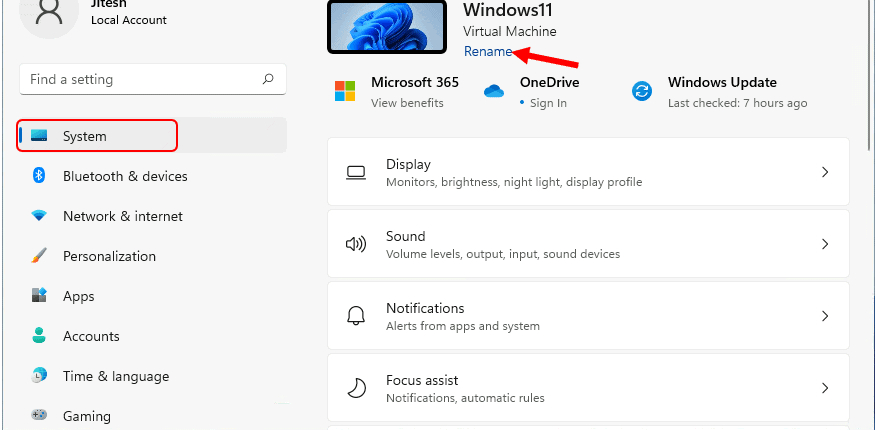This screenshot has width=880, height=430.
Task: Open Windows Update last checked status
Action: pos(737,103)
